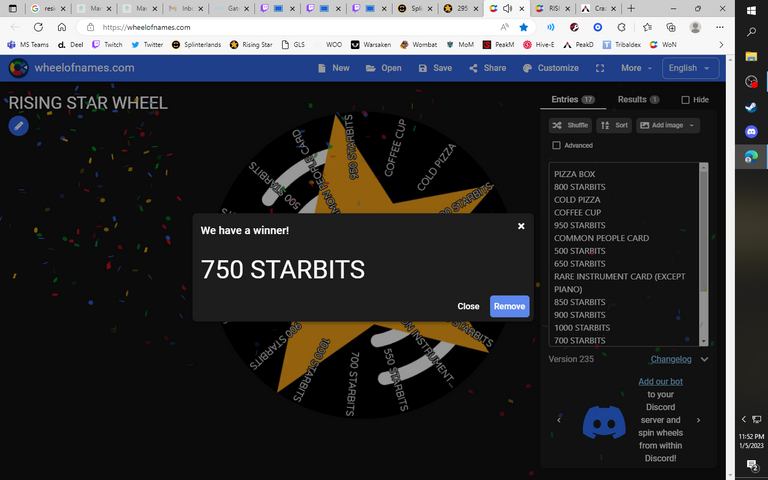Open Steam from taskbar

751,106
